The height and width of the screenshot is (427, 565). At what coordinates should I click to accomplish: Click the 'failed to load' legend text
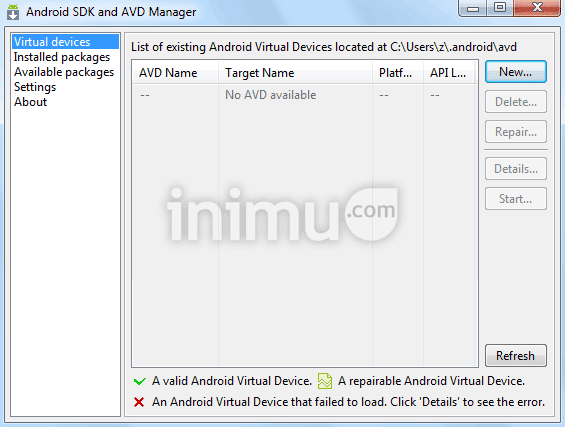(348, 402)
